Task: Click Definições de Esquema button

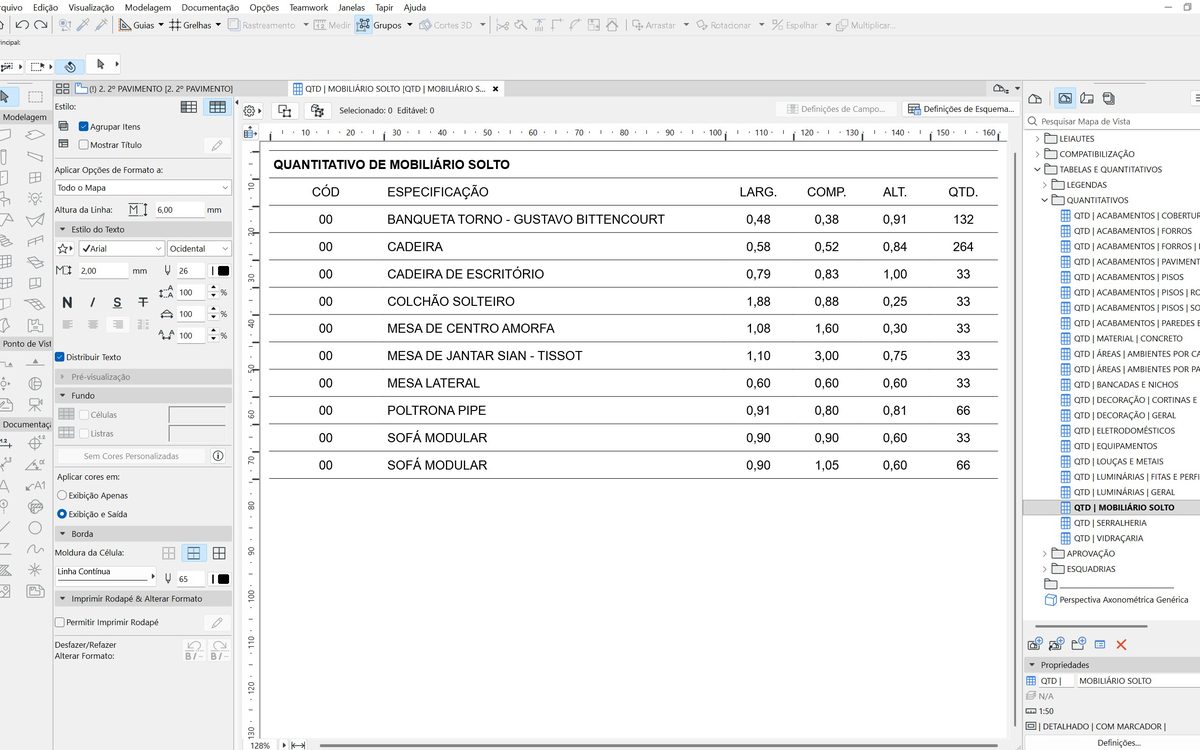Action: 961,109
